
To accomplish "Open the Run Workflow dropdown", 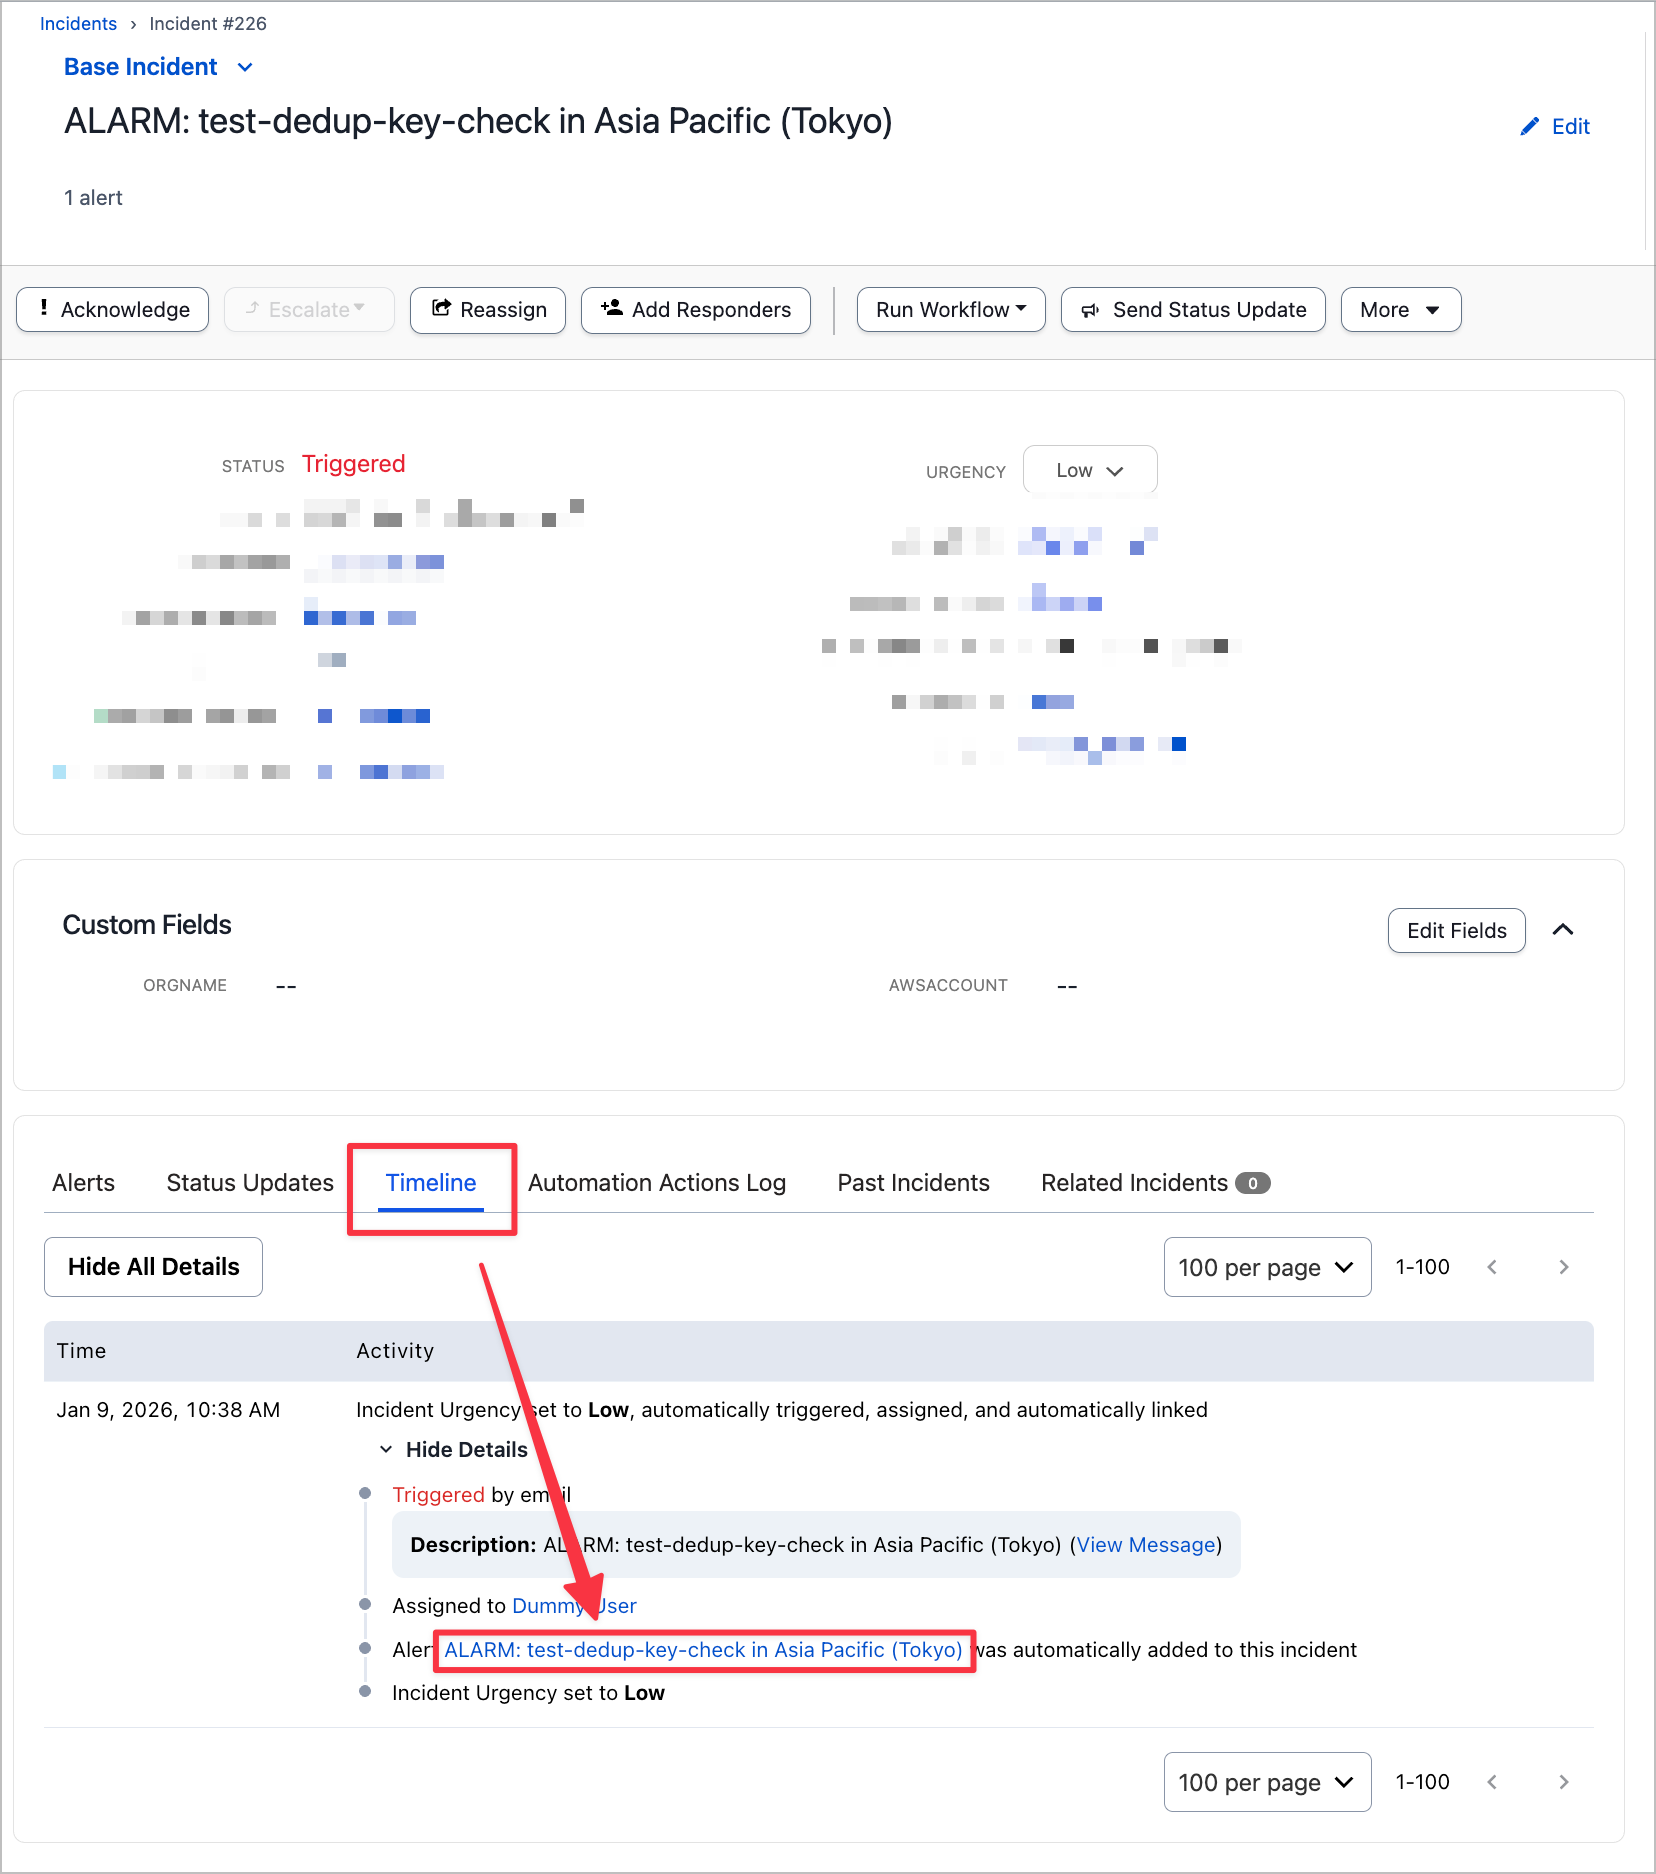I will click(x=950, y=310).
